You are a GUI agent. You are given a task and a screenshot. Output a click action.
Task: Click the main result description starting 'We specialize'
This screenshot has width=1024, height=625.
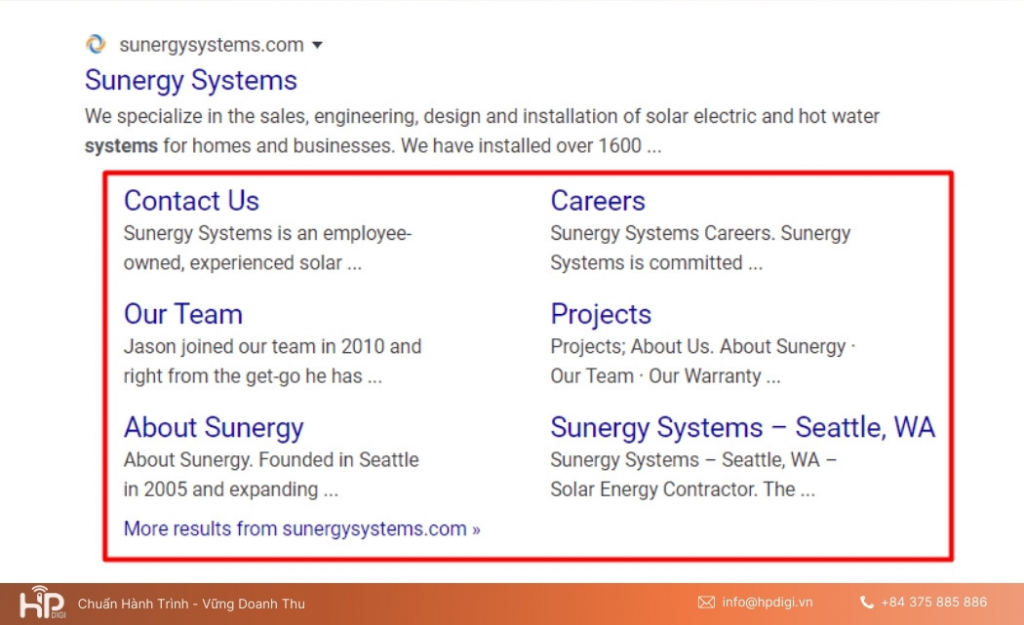click(x=482, y=131)
